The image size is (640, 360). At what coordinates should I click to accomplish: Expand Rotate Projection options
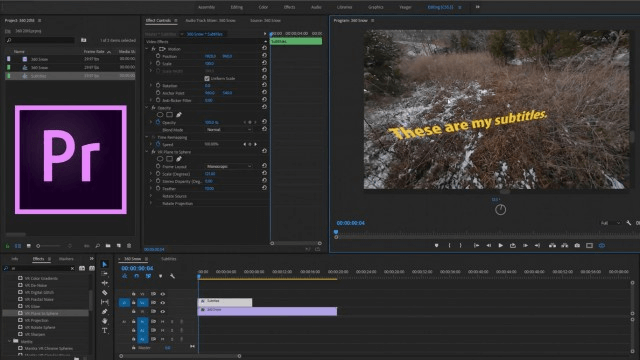(151, 203)
